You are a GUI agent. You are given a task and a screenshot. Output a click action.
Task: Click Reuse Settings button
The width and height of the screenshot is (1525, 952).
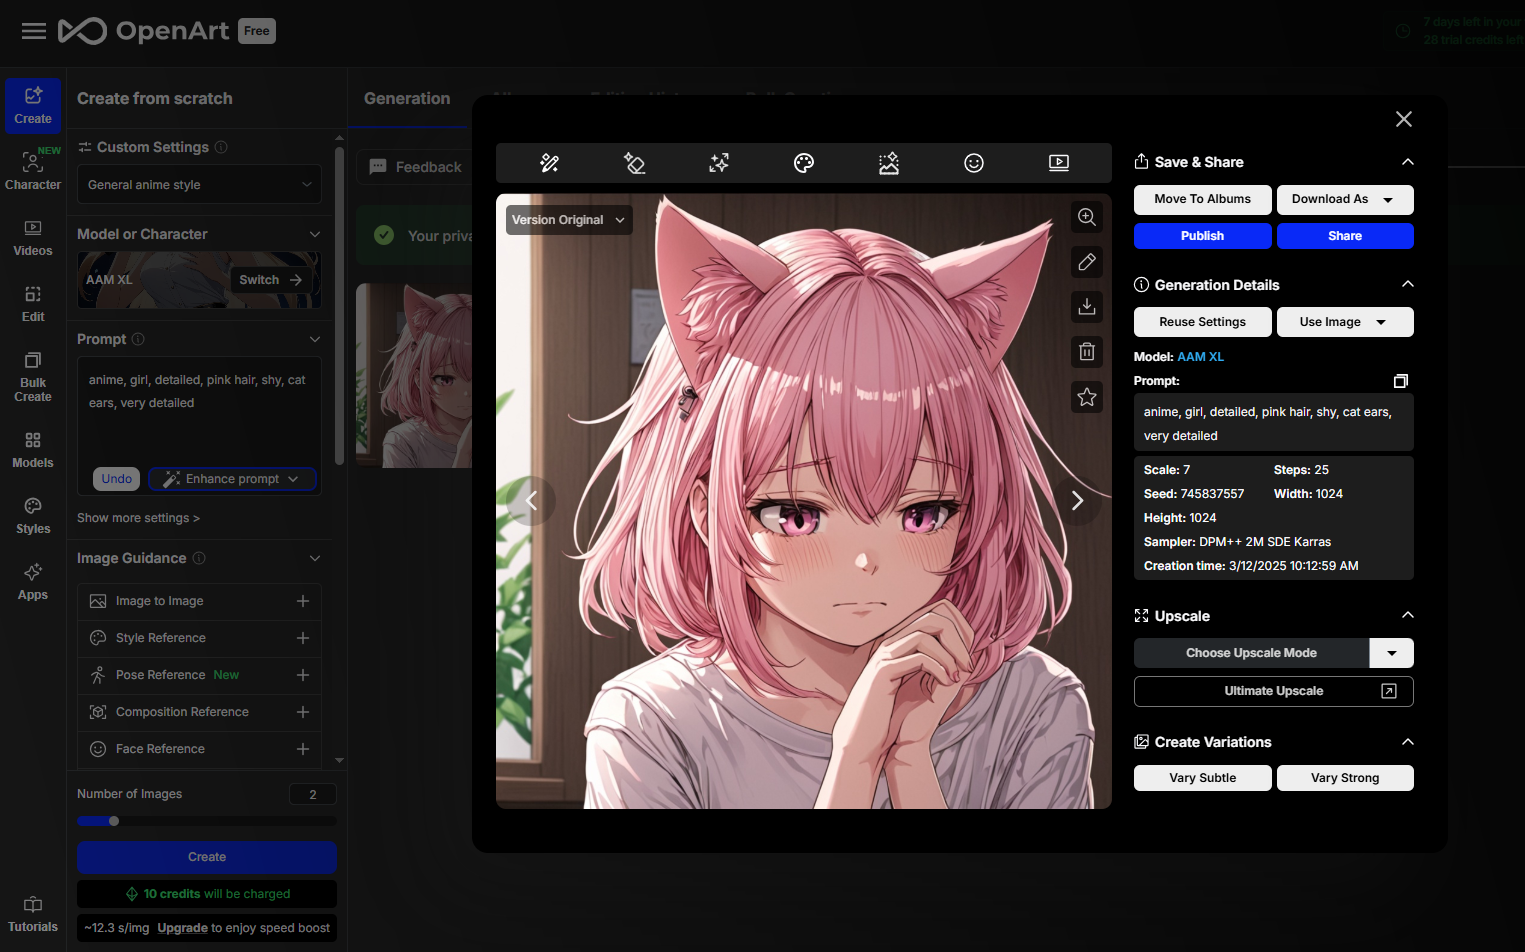(x=1202, y=322)
